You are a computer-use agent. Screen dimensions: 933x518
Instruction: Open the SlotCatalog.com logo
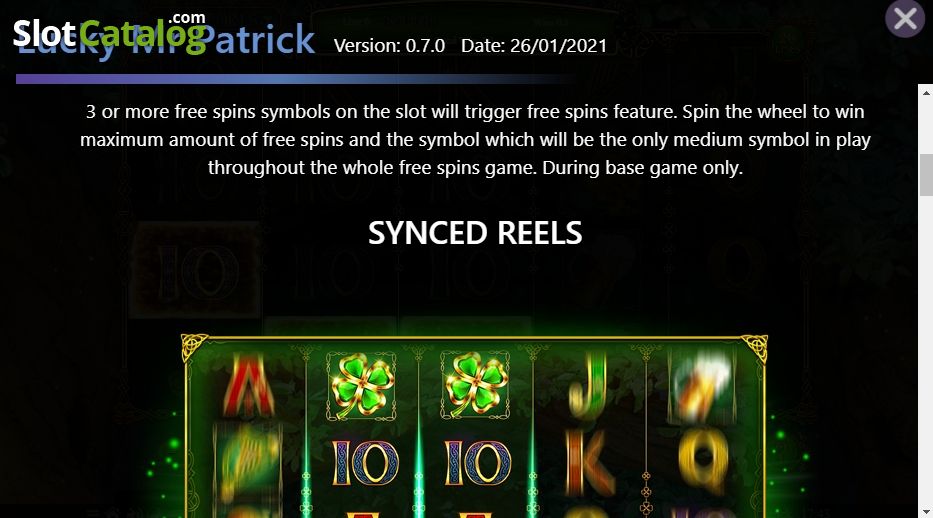[110, 31]
